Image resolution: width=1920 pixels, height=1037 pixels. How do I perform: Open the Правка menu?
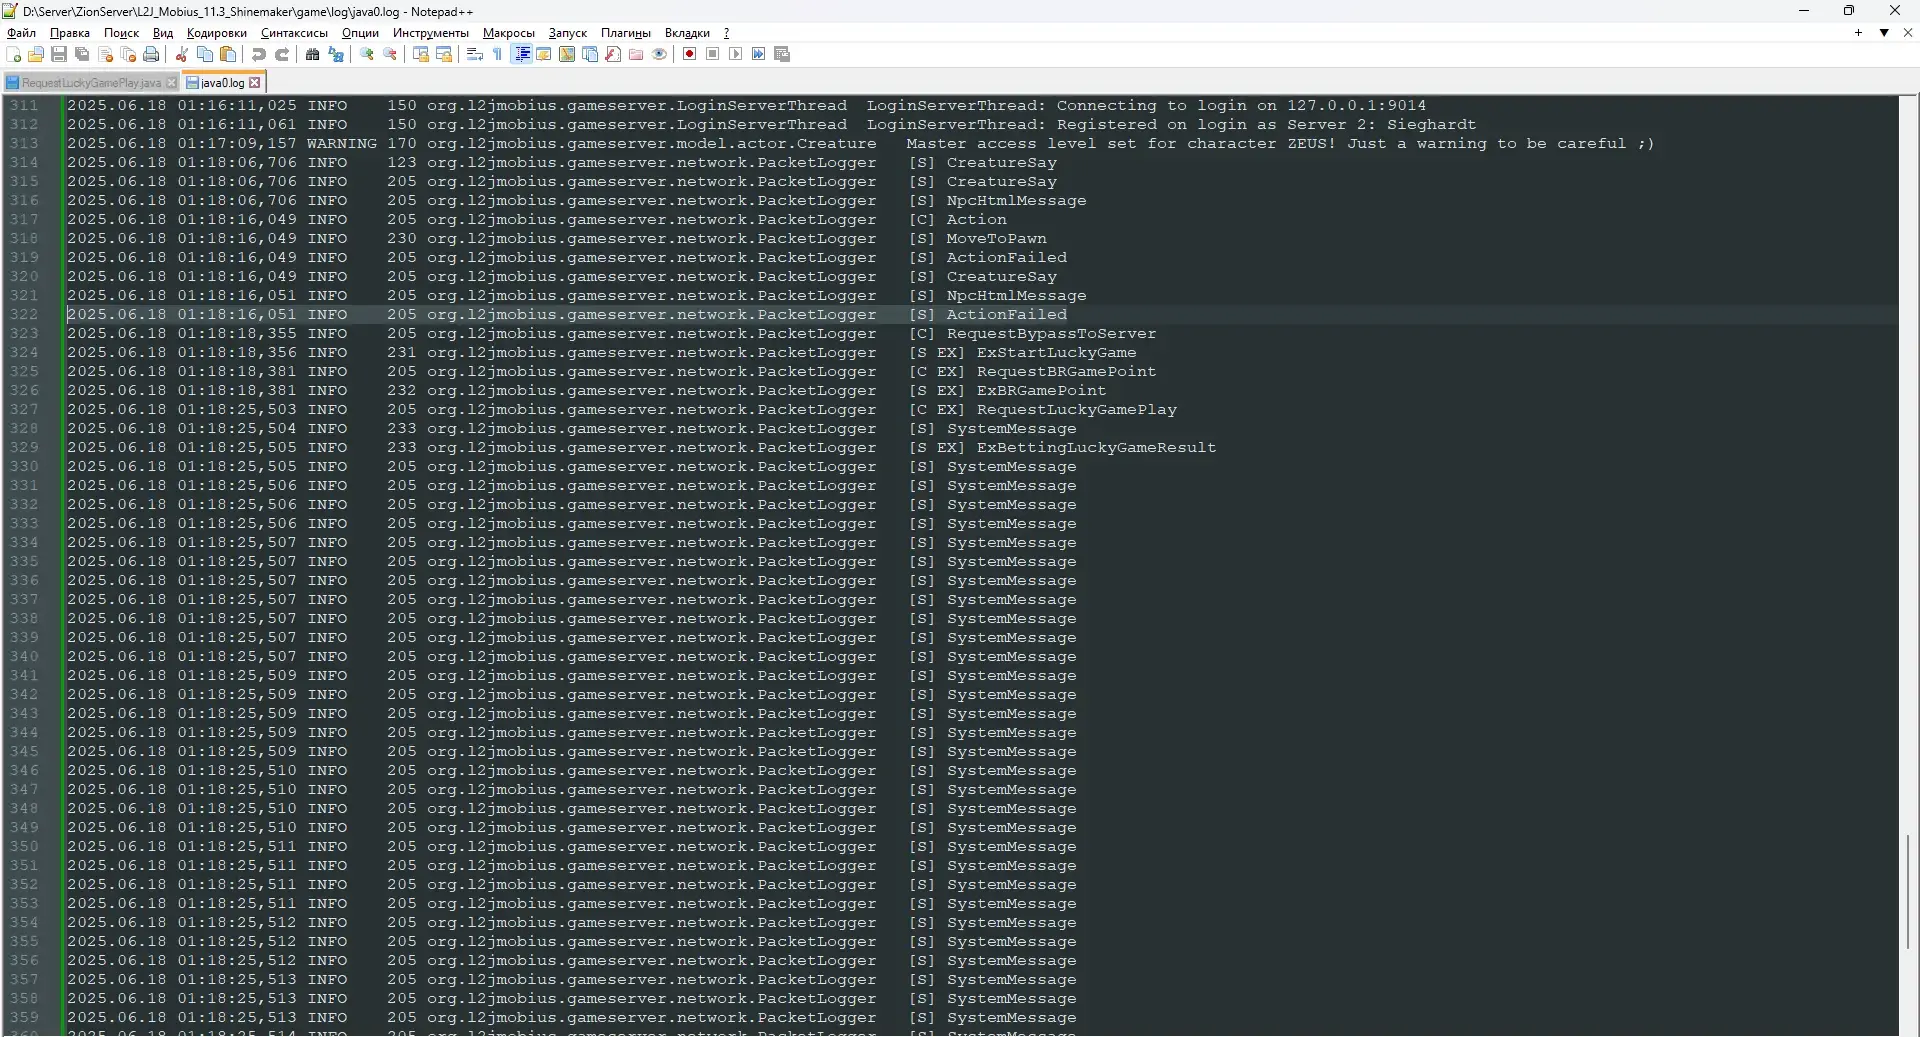pyautogui.click(x=70, y=33)
